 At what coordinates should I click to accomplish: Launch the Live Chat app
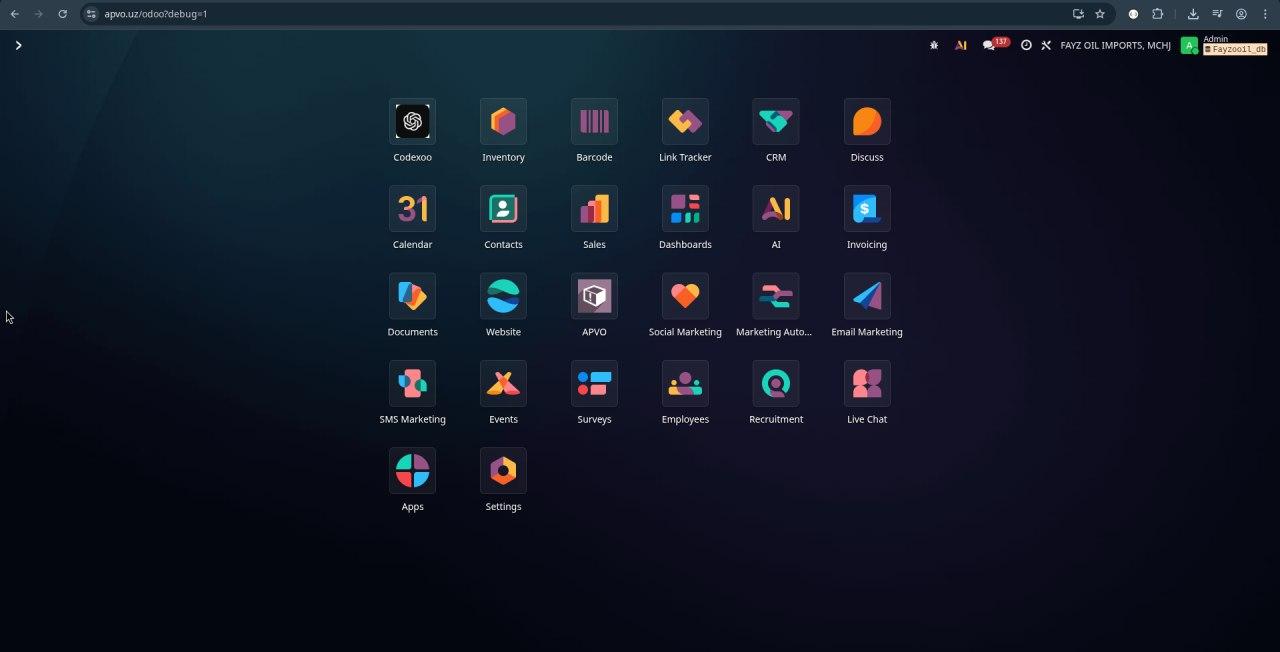tap(867, 384)
